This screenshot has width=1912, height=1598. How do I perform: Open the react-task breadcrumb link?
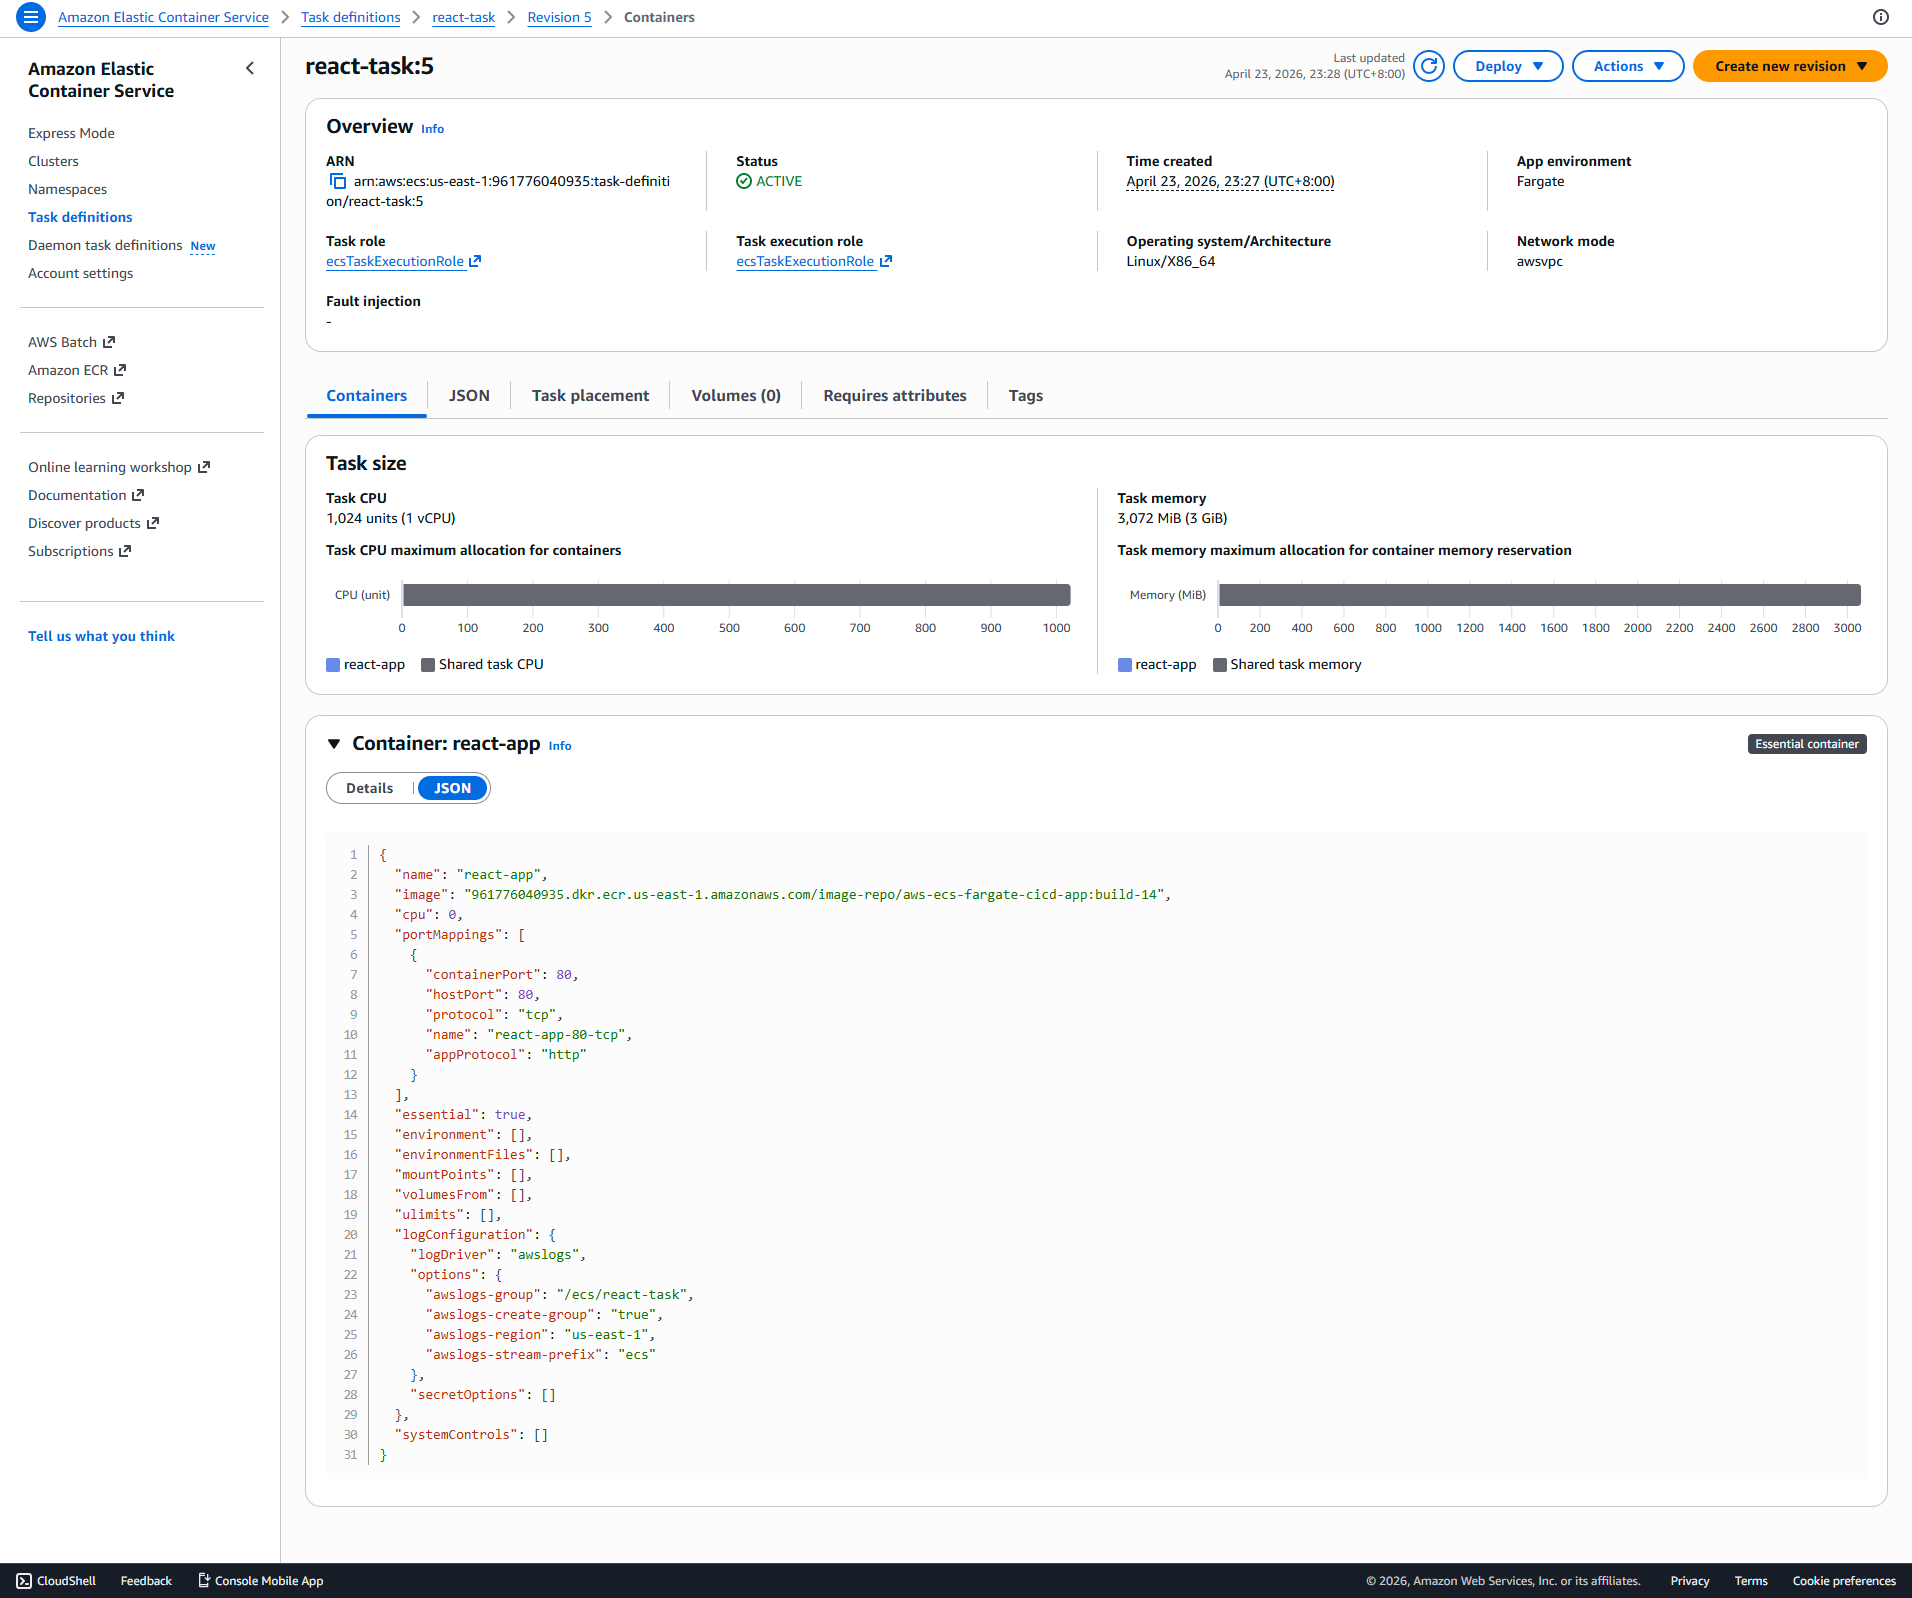click(463, 17)
